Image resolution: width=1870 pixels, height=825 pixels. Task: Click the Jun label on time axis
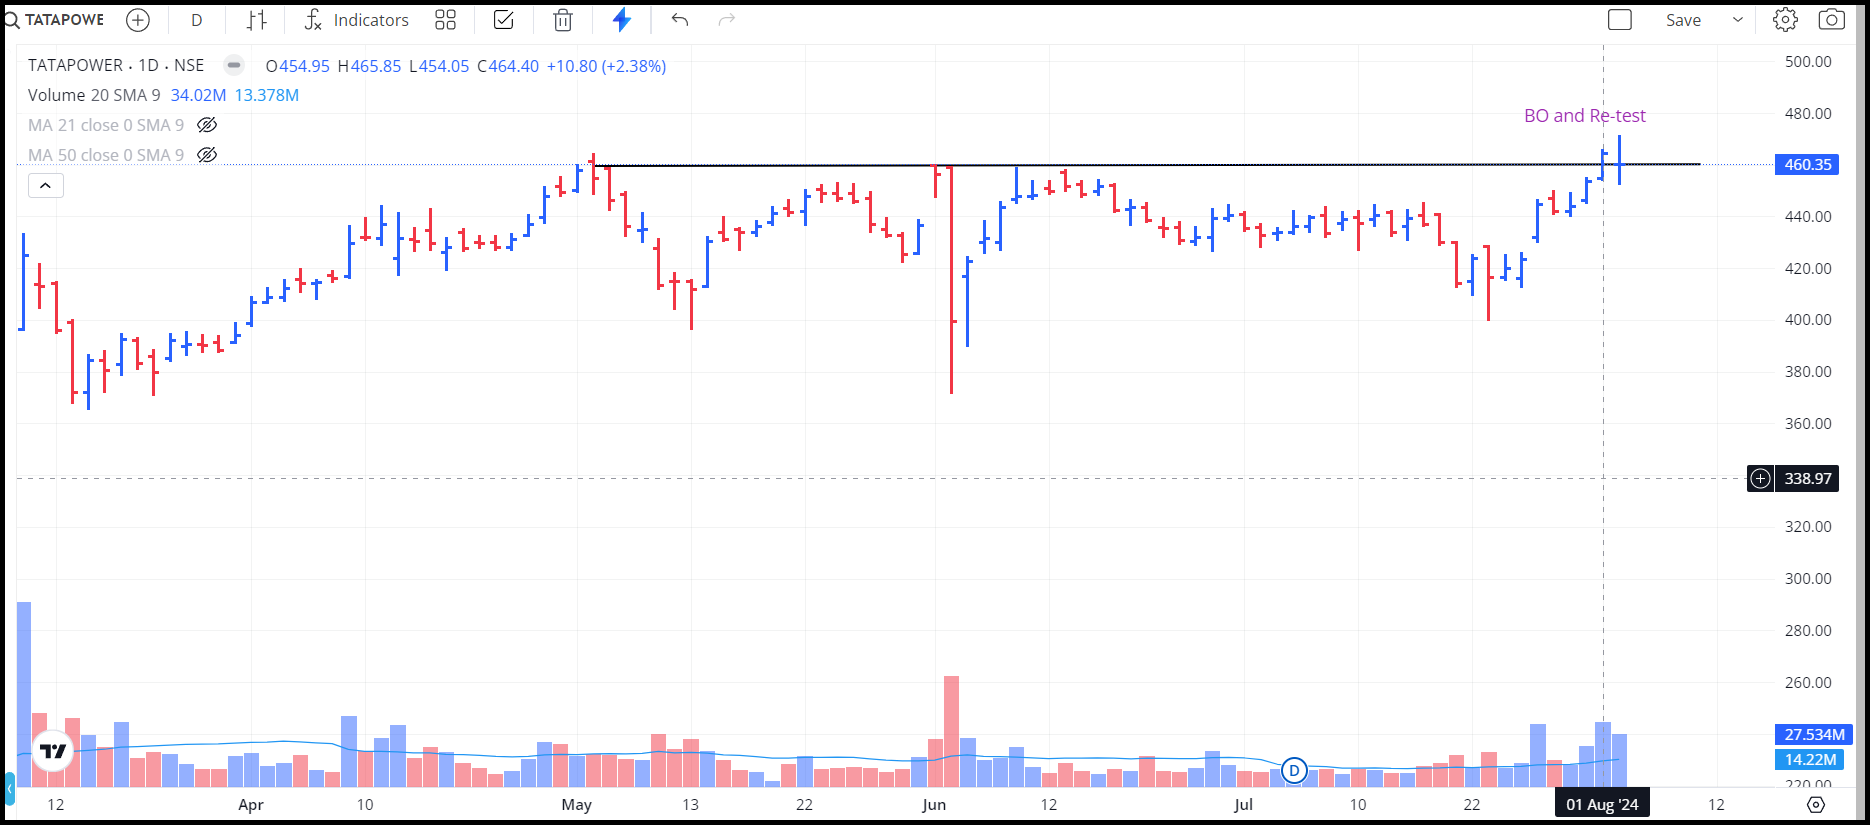coord(934,804)
